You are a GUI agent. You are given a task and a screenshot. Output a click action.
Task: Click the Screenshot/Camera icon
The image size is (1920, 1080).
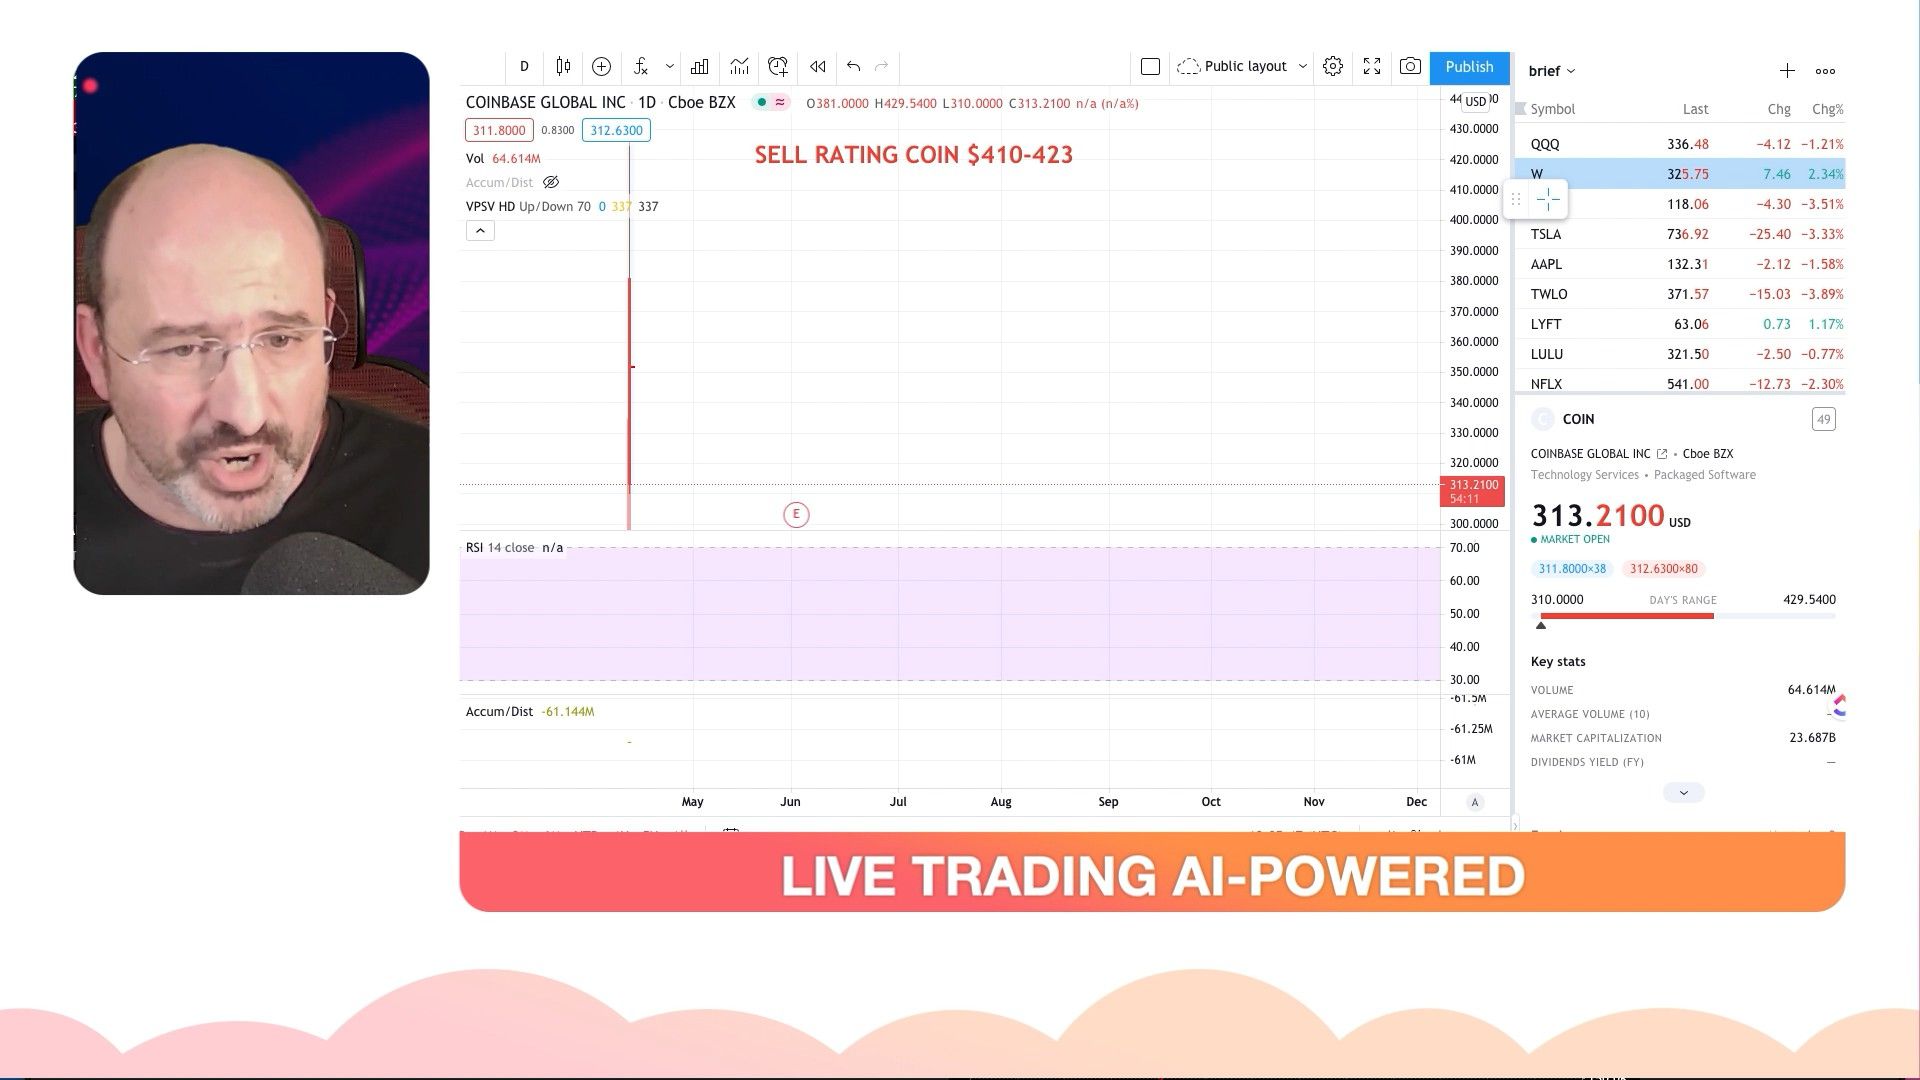coord(1411,66)
